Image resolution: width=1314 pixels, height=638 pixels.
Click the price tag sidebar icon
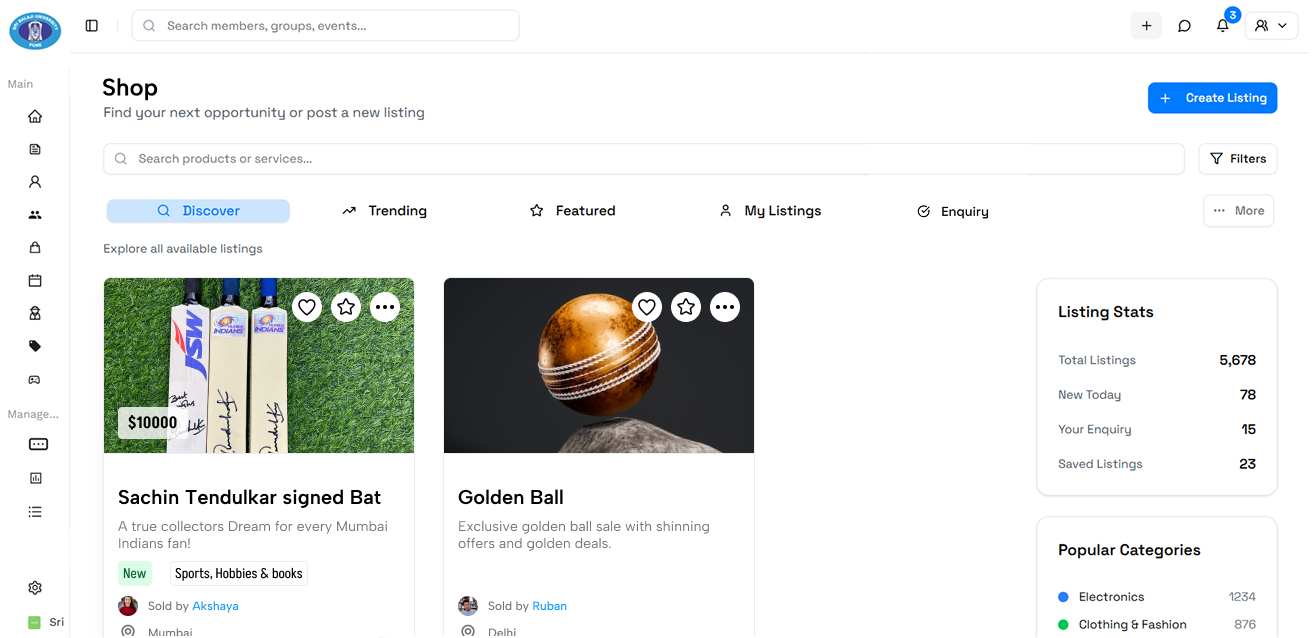coord(35,346)
